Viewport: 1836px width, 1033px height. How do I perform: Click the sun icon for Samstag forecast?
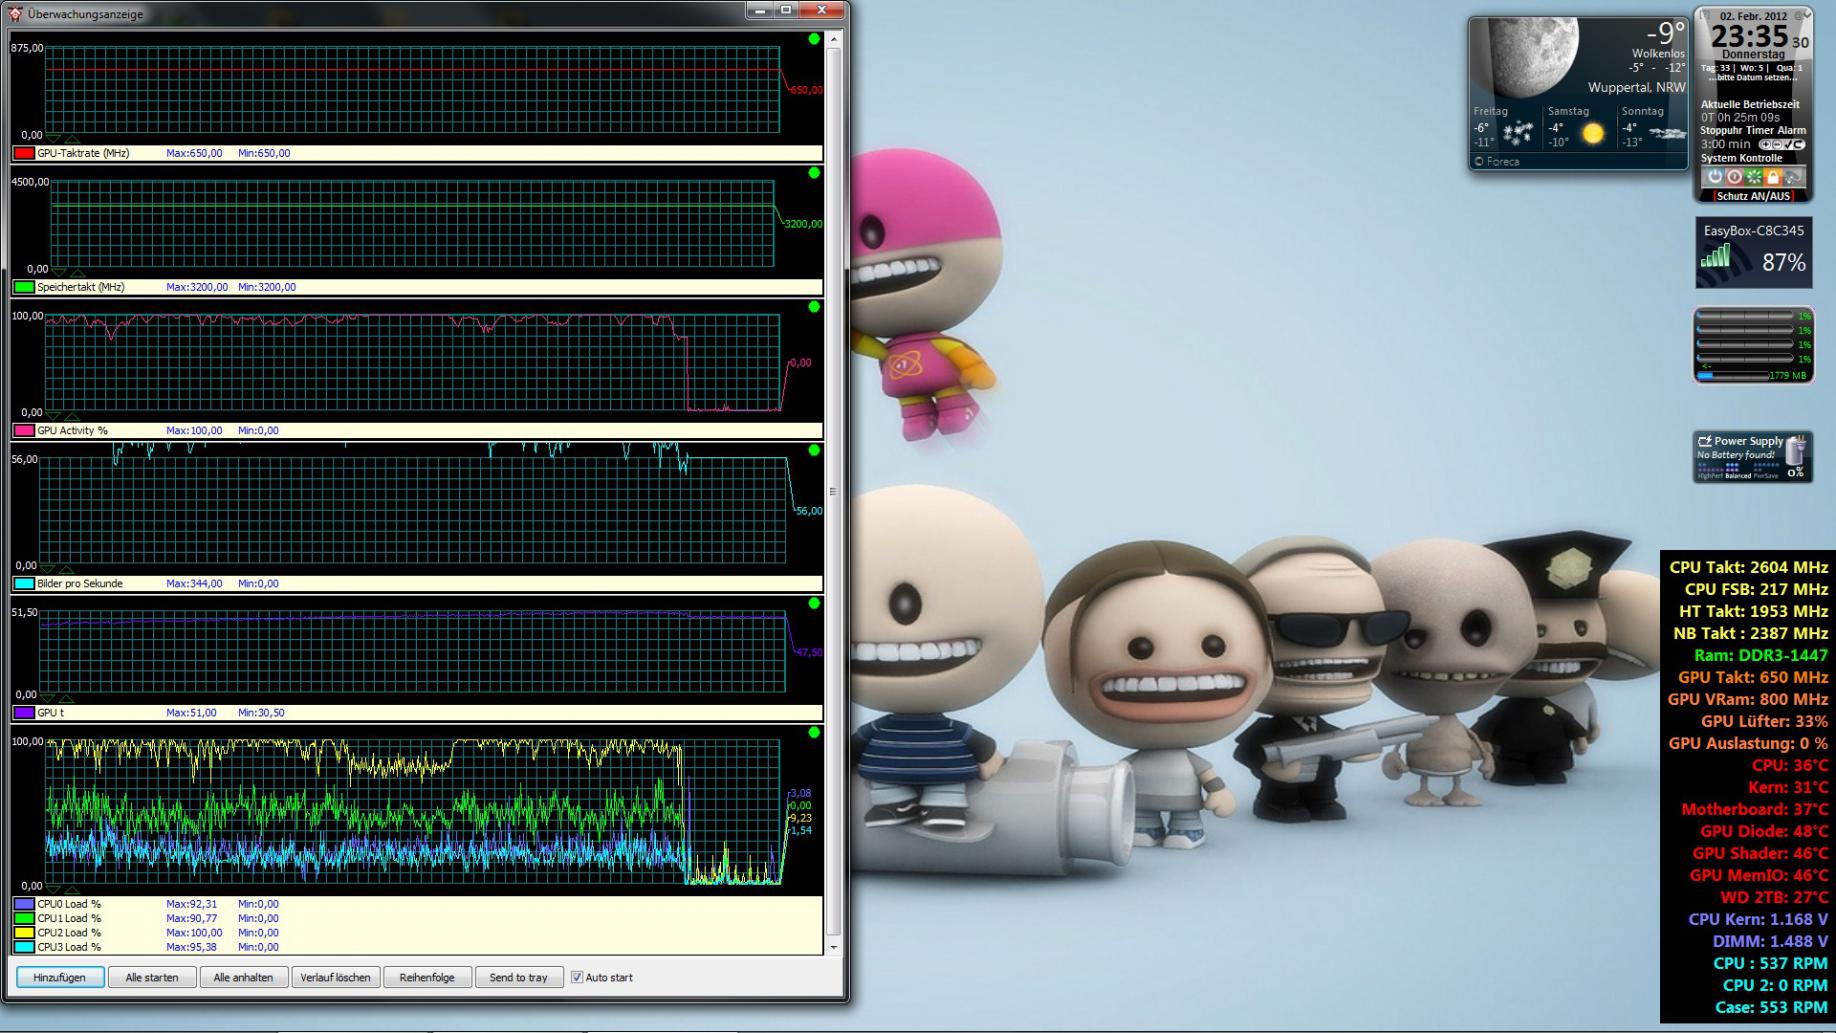1593,133
